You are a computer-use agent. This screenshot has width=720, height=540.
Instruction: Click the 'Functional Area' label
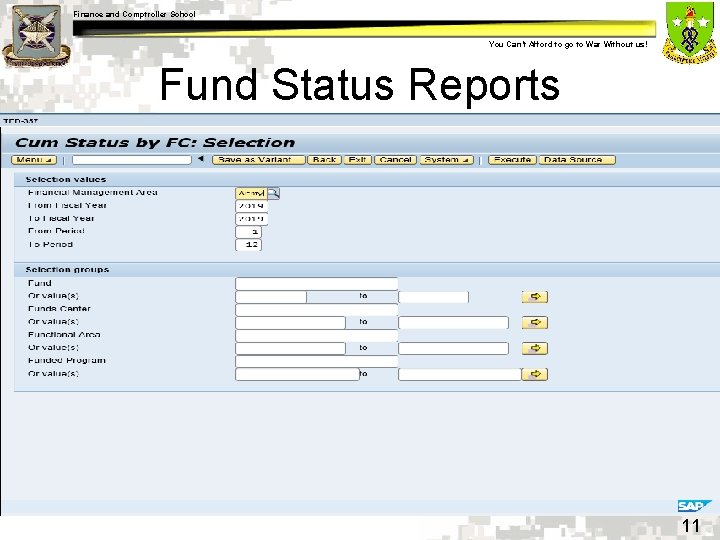pyautogui.click(x=64, y=335)
